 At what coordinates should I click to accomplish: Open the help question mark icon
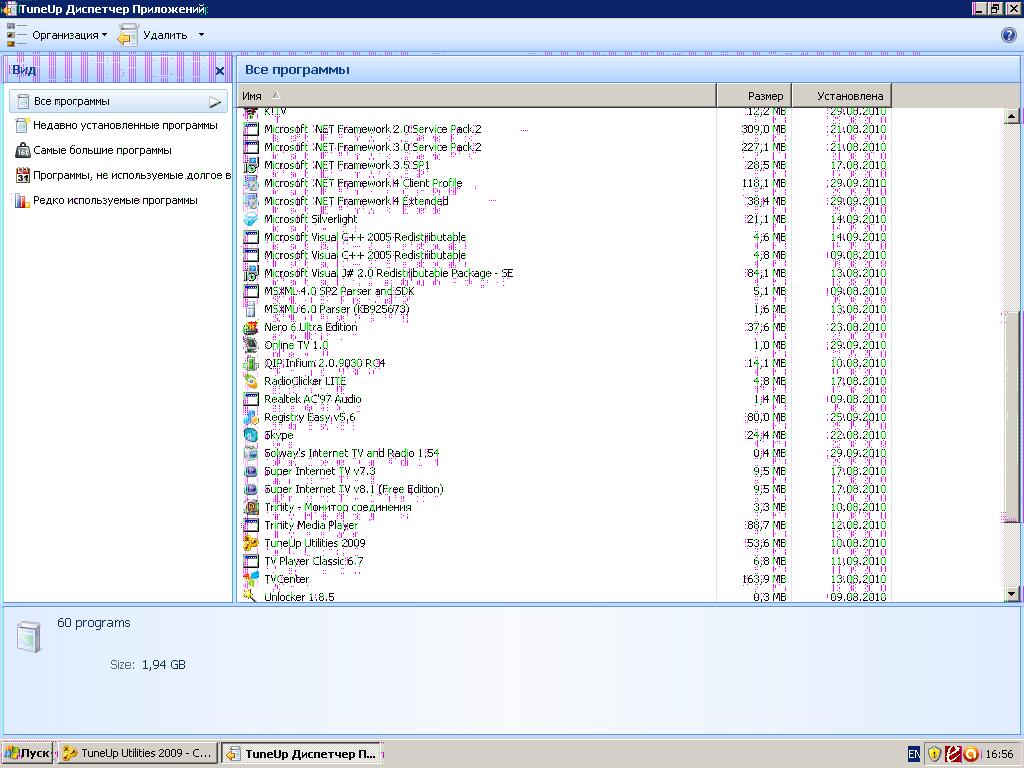tap(1008, 35)
